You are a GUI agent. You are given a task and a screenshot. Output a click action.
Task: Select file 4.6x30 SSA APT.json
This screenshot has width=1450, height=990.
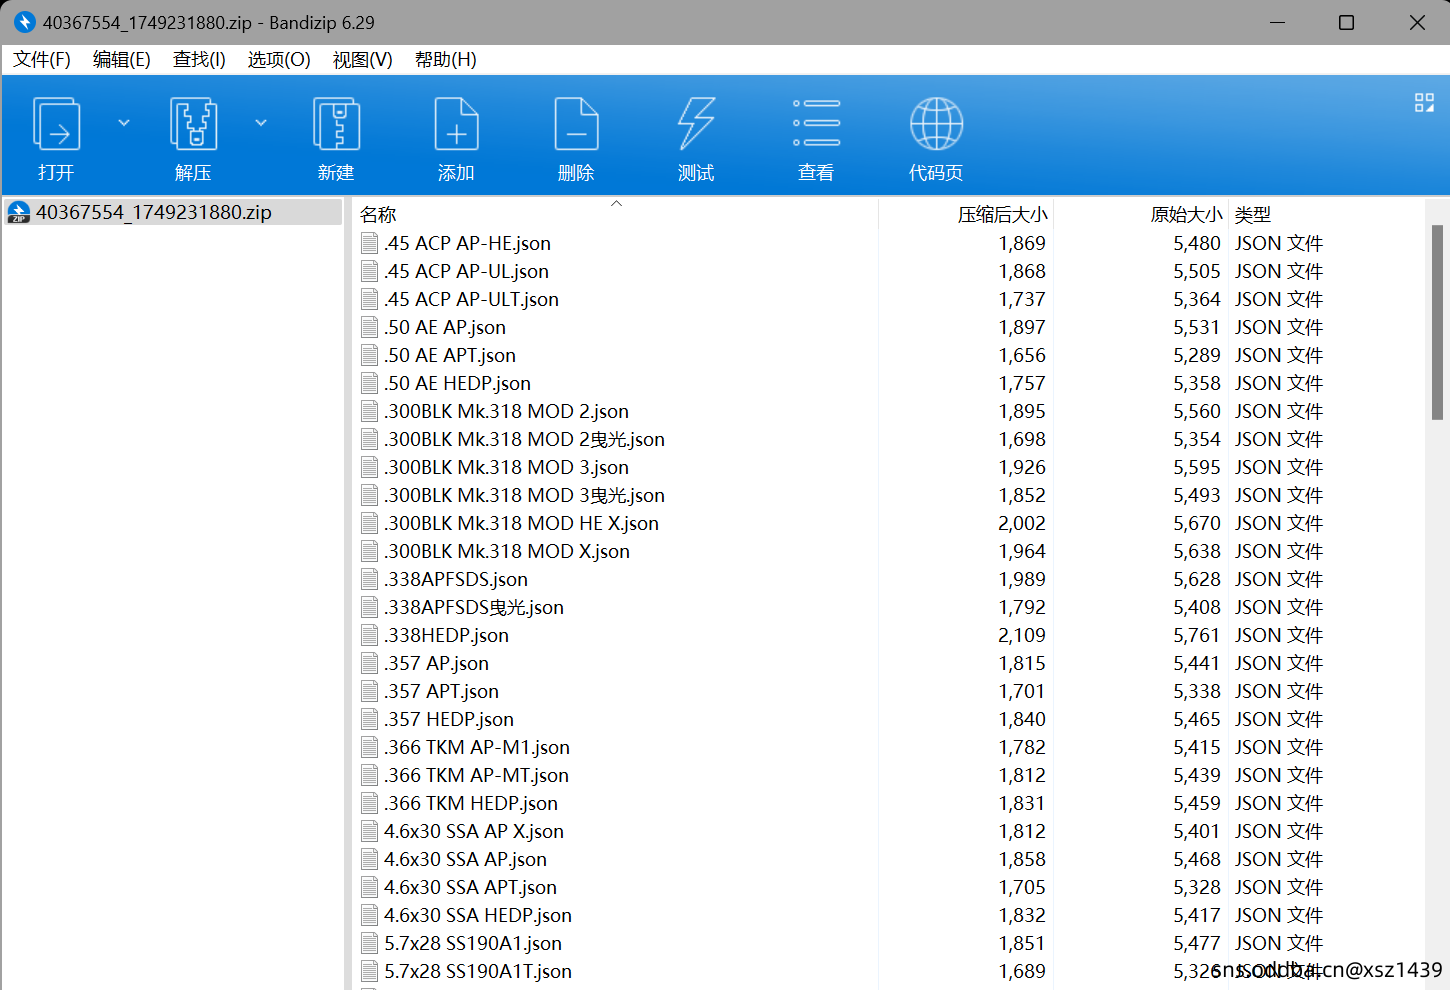coord(470,887)
